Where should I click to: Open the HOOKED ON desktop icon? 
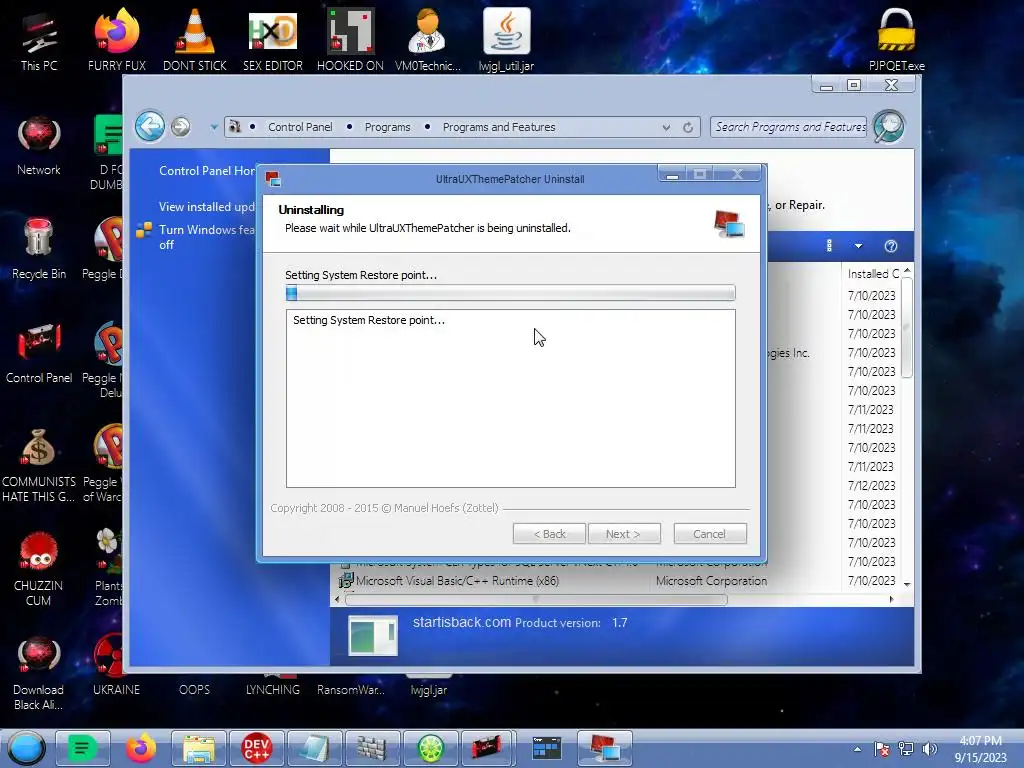pyautogui.click(x=350, y=40)
